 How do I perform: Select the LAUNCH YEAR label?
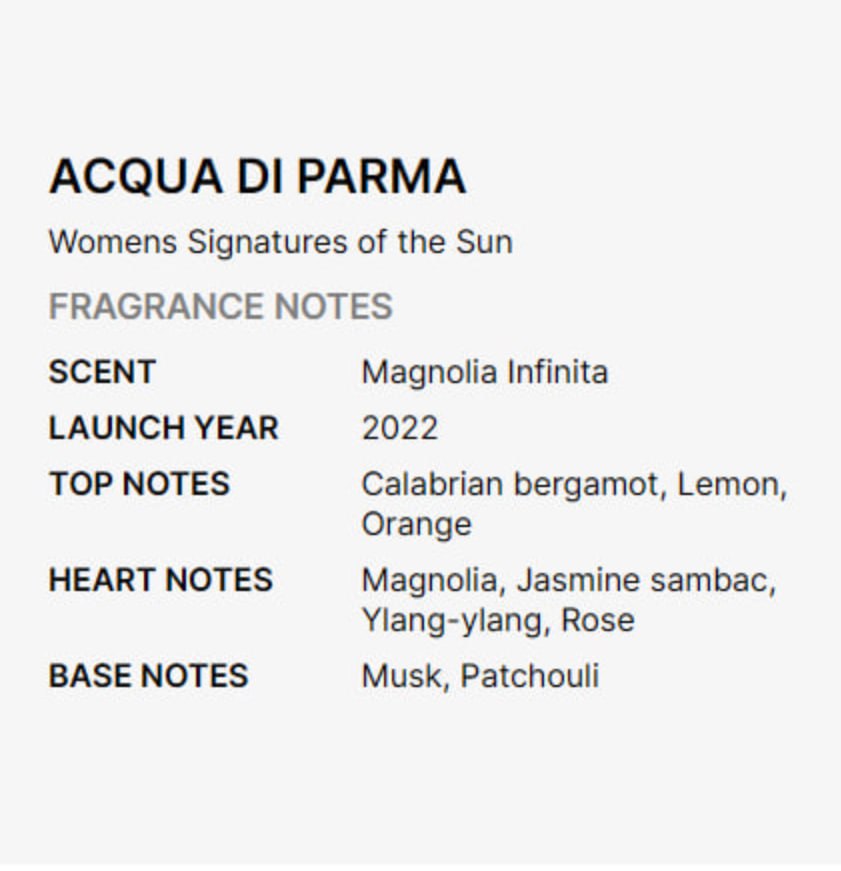point(163,428)
